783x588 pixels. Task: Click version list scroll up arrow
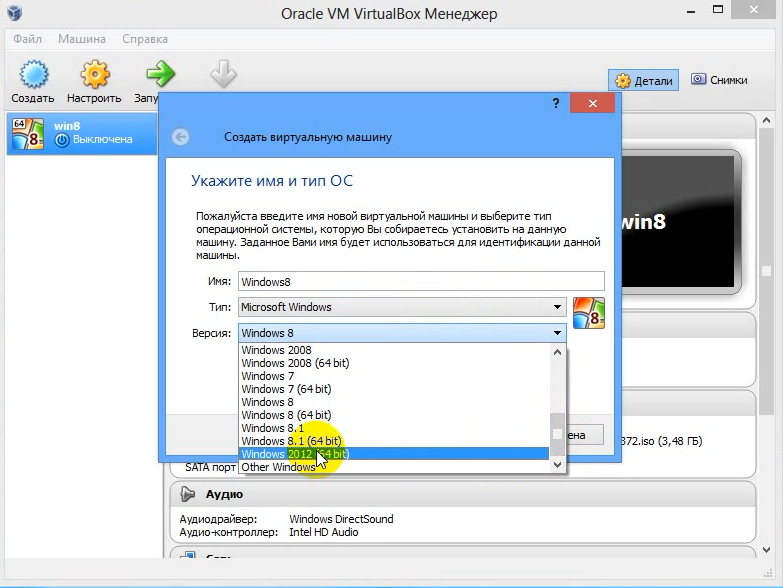point(558,352)
